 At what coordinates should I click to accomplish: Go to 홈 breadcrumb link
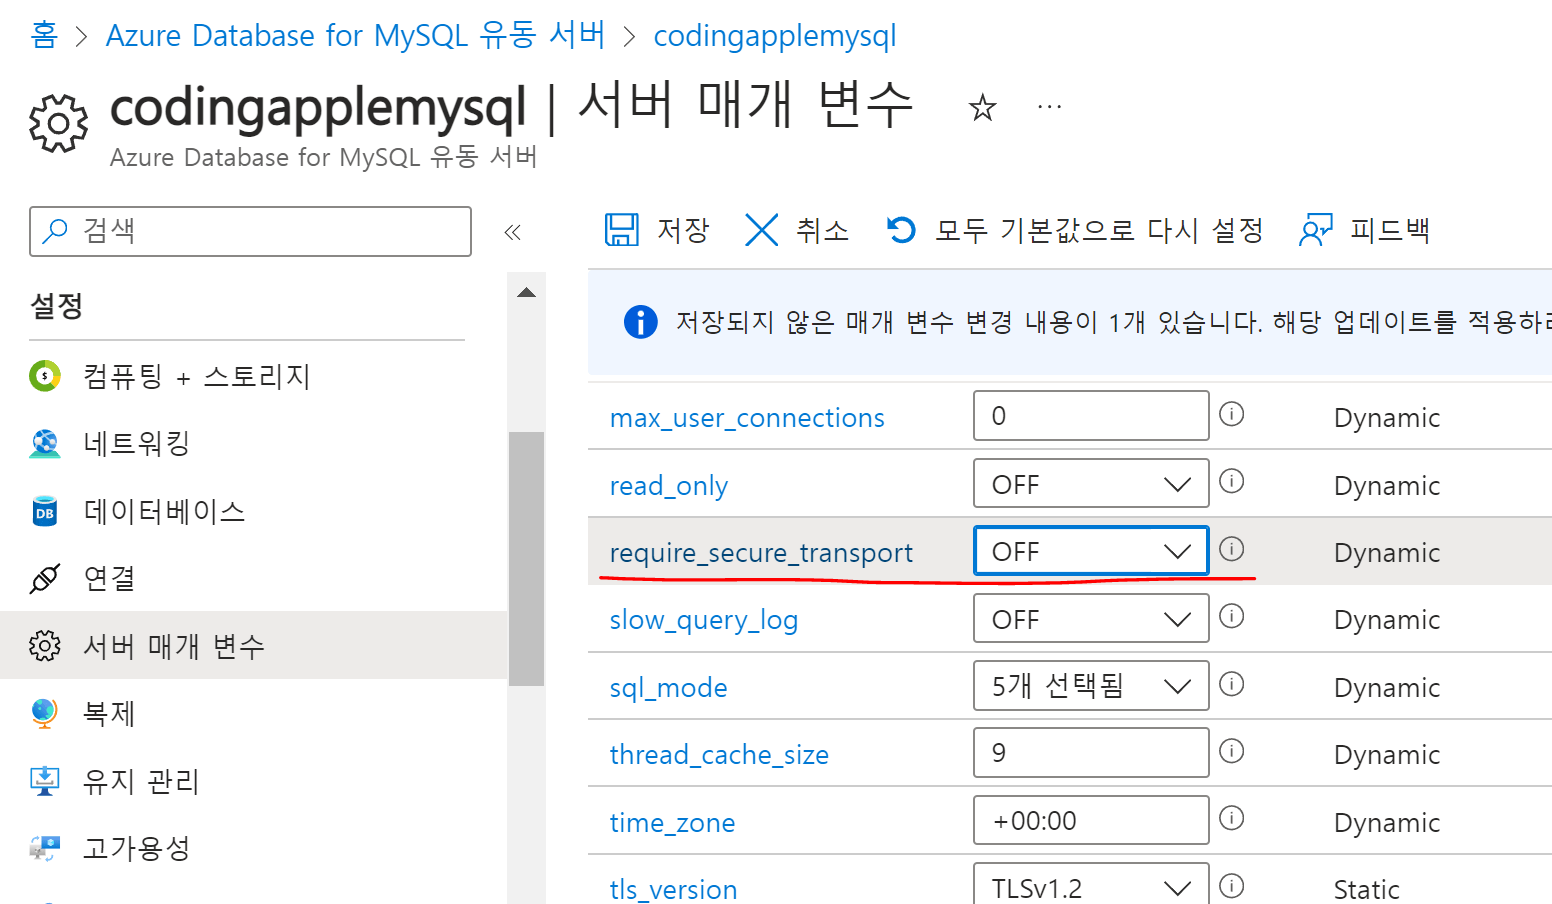(x=44, y=35)
